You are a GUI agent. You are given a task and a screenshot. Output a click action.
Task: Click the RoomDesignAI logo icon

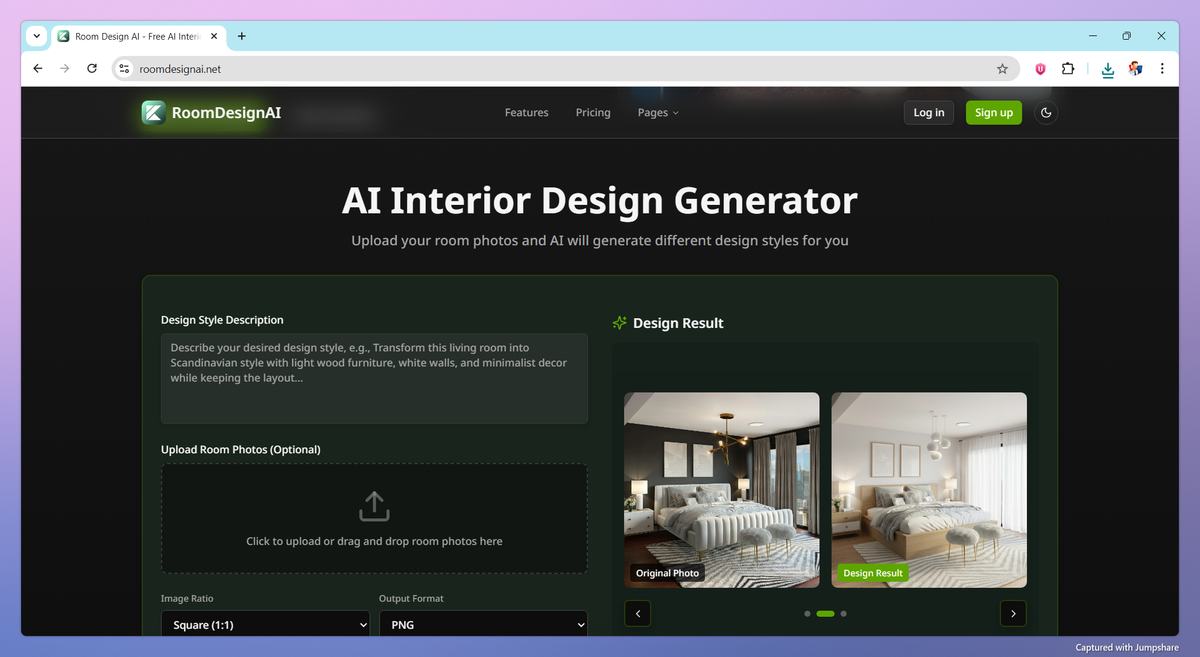153,112
